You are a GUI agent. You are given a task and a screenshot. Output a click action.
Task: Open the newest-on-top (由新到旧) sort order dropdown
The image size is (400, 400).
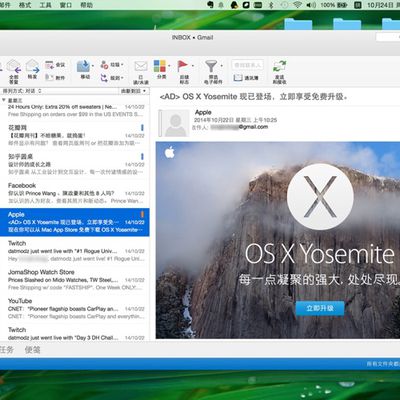pos(134,91)
